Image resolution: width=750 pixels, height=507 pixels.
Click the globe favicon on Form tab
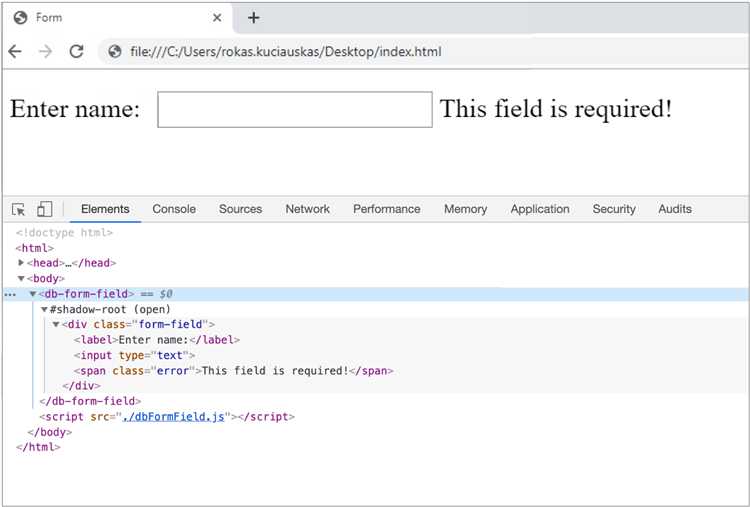coord(21,18)
